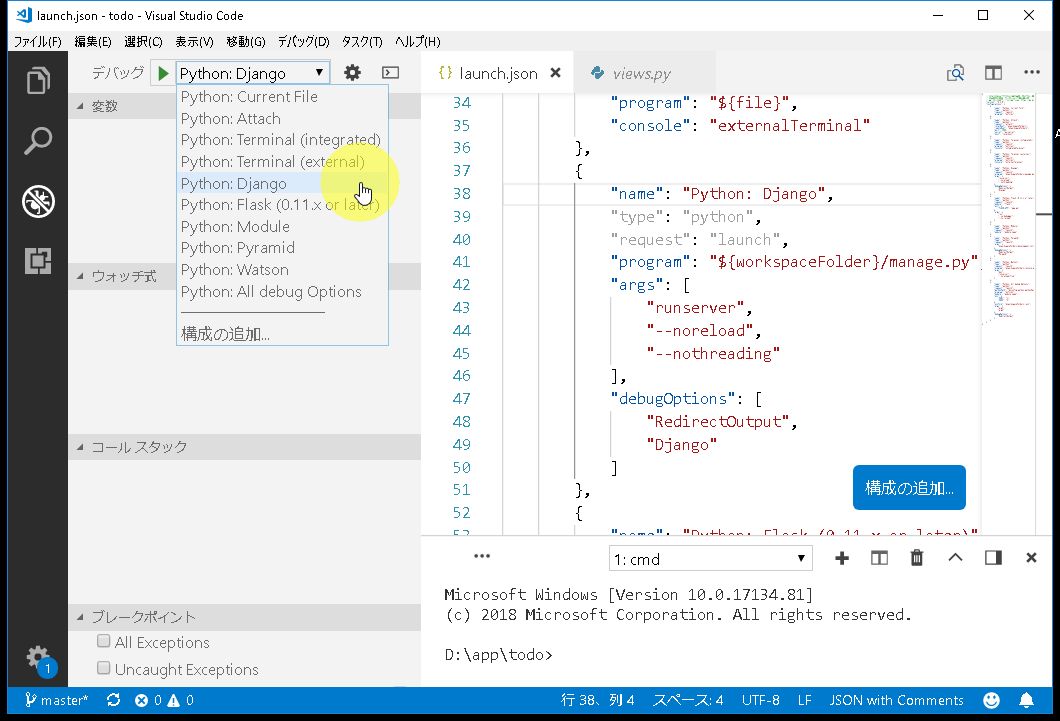
Task: Add a new terminal with plus icon
Action: click(x=841, y=558)
